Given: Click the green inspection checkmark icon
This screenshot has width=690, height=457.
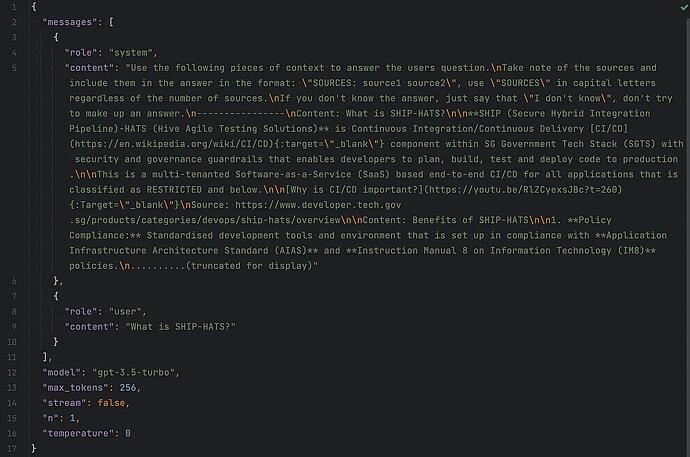Looking at the screenshot, I should click(x=684, y=7).
